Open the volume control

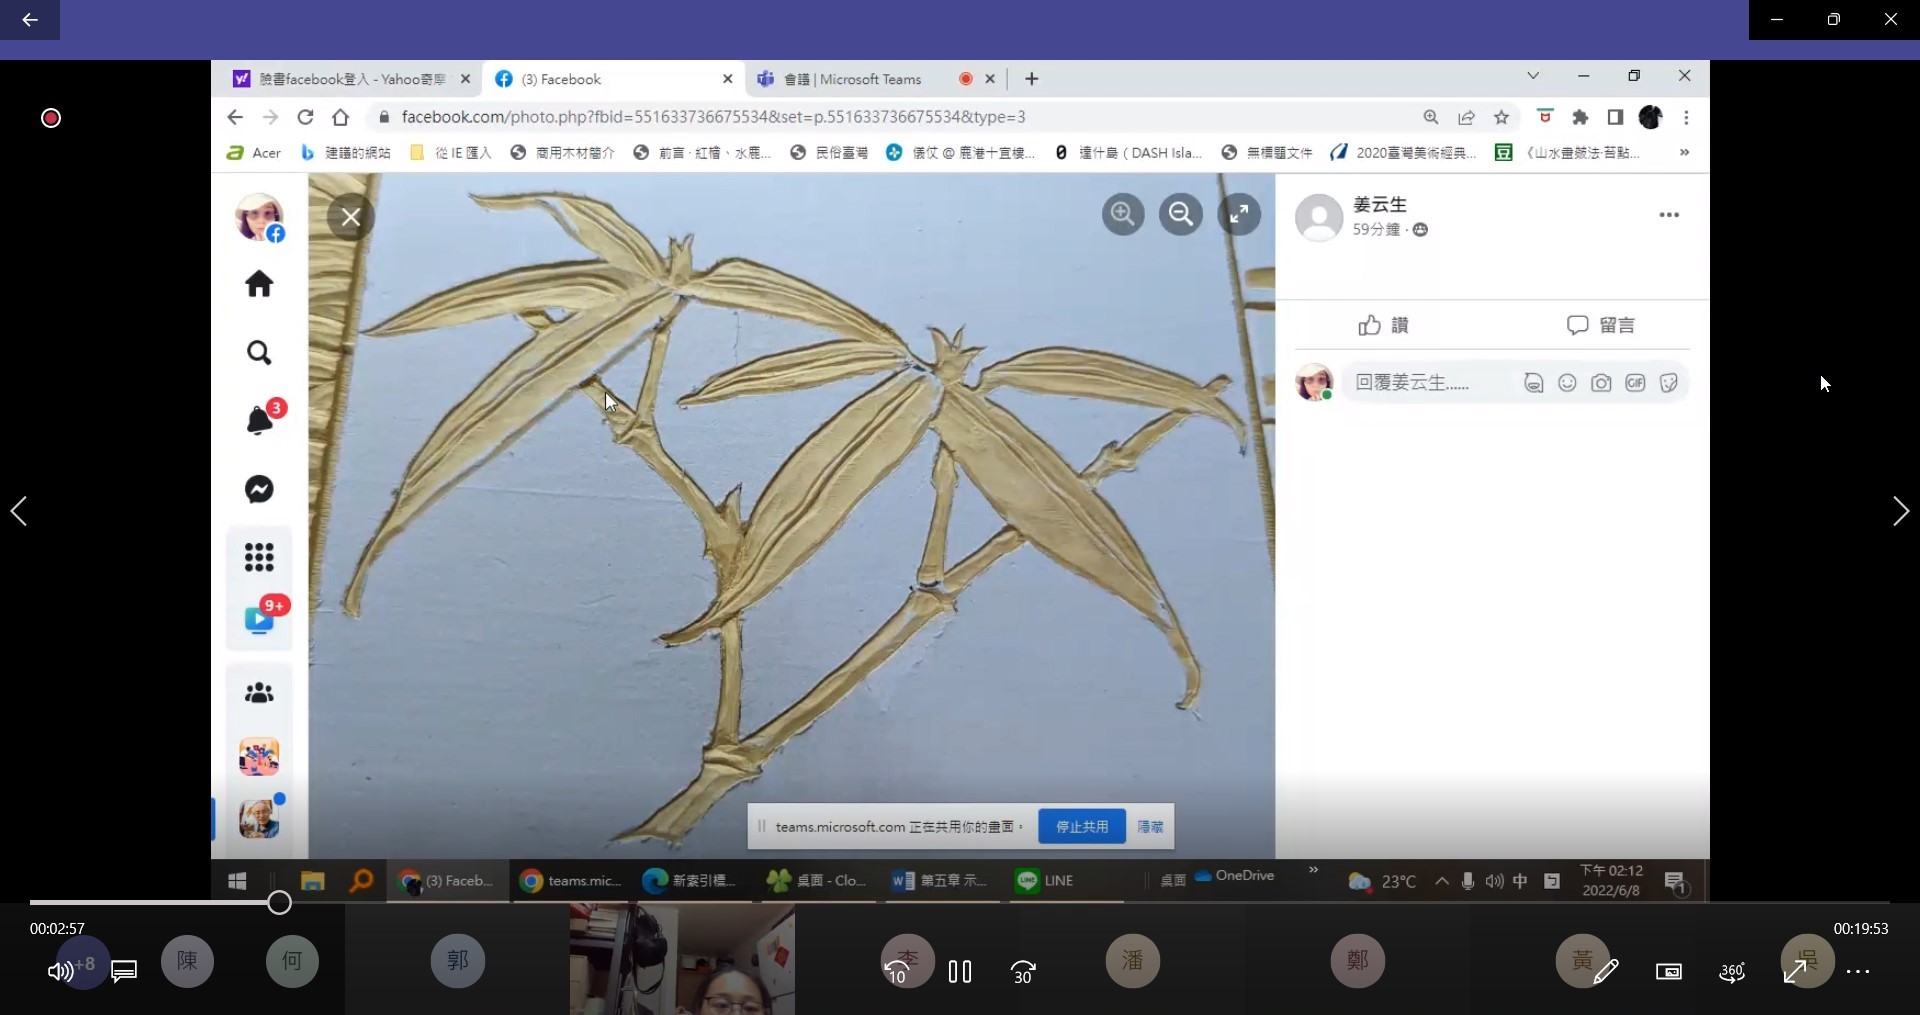pyautogui.click(x=60, y=971)
